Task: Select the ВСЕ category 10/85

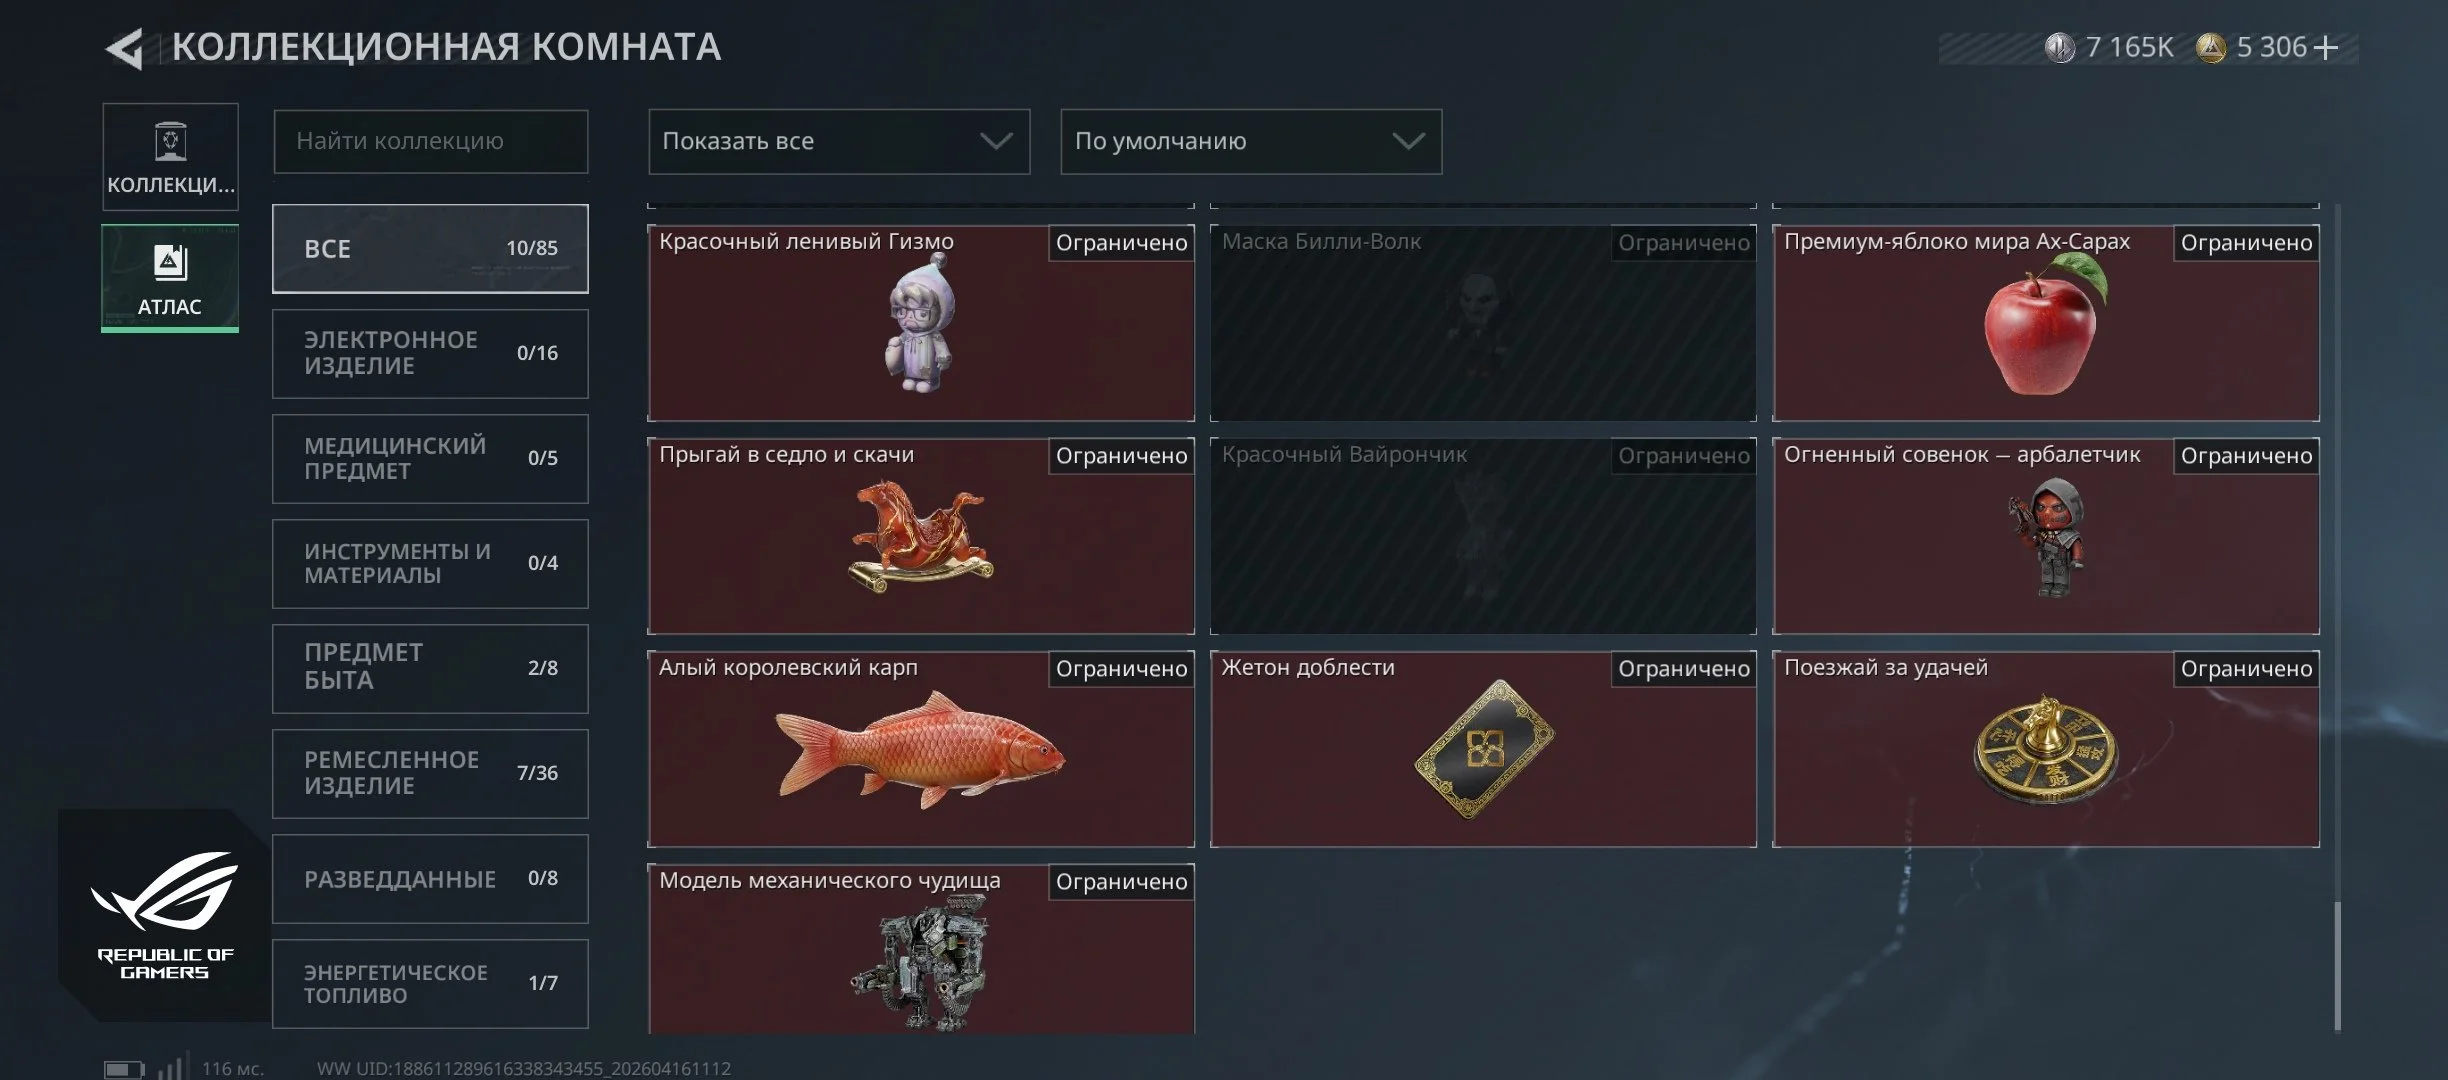Action: 430,249
